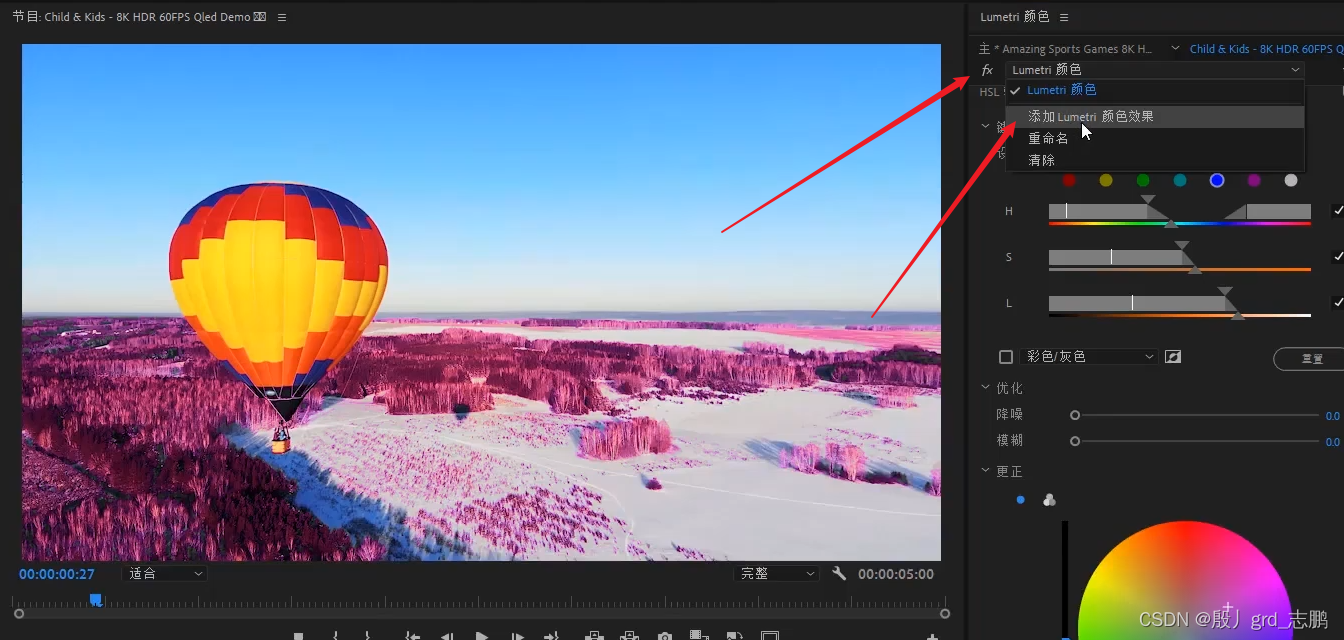Click the H hue range slider
The width and height of the screenshot is (1344, 640).
tap(1180, 212)
